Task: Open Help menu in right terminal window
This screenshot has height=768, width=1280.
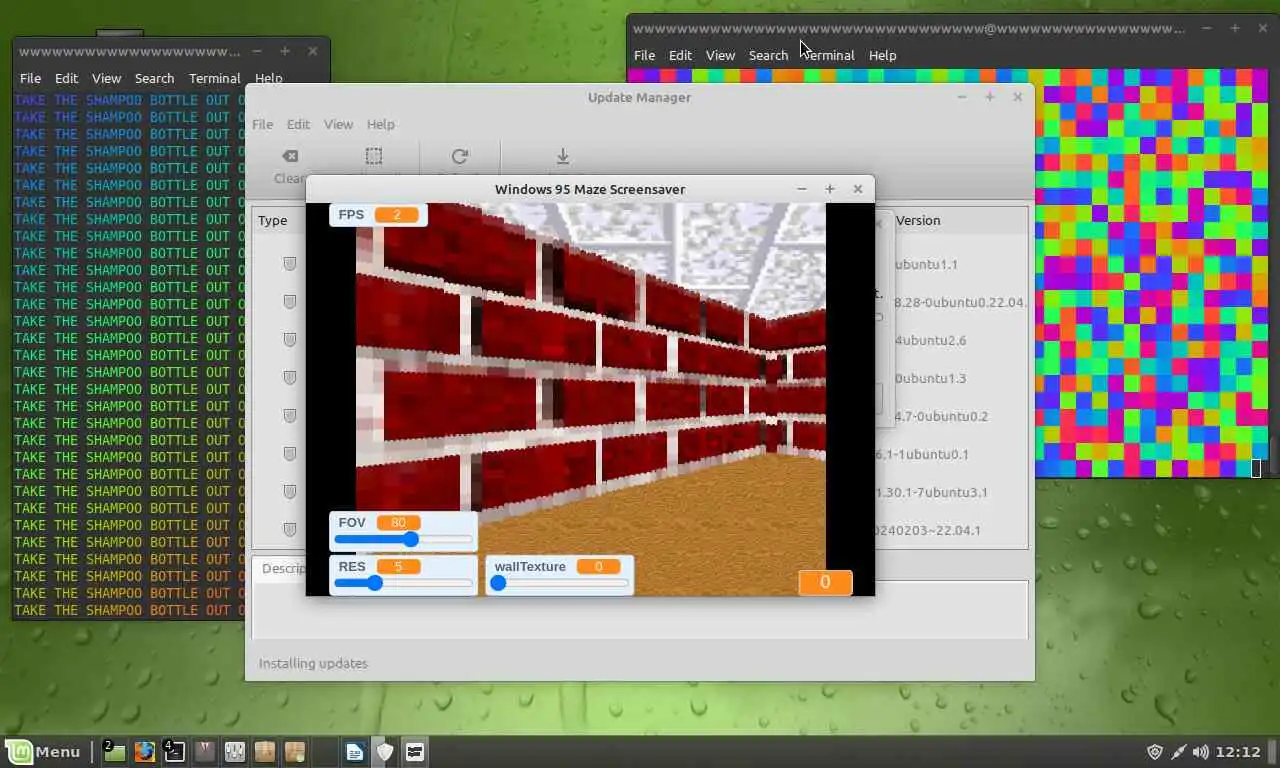Action: (x=882, y=55)
